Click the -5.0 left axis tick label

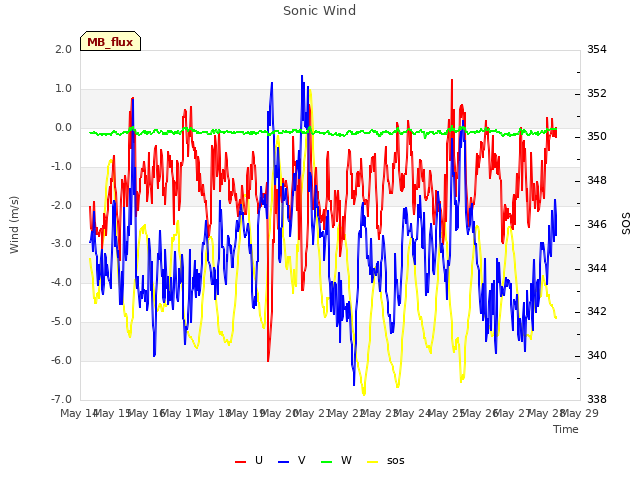(x=61, y=322)
